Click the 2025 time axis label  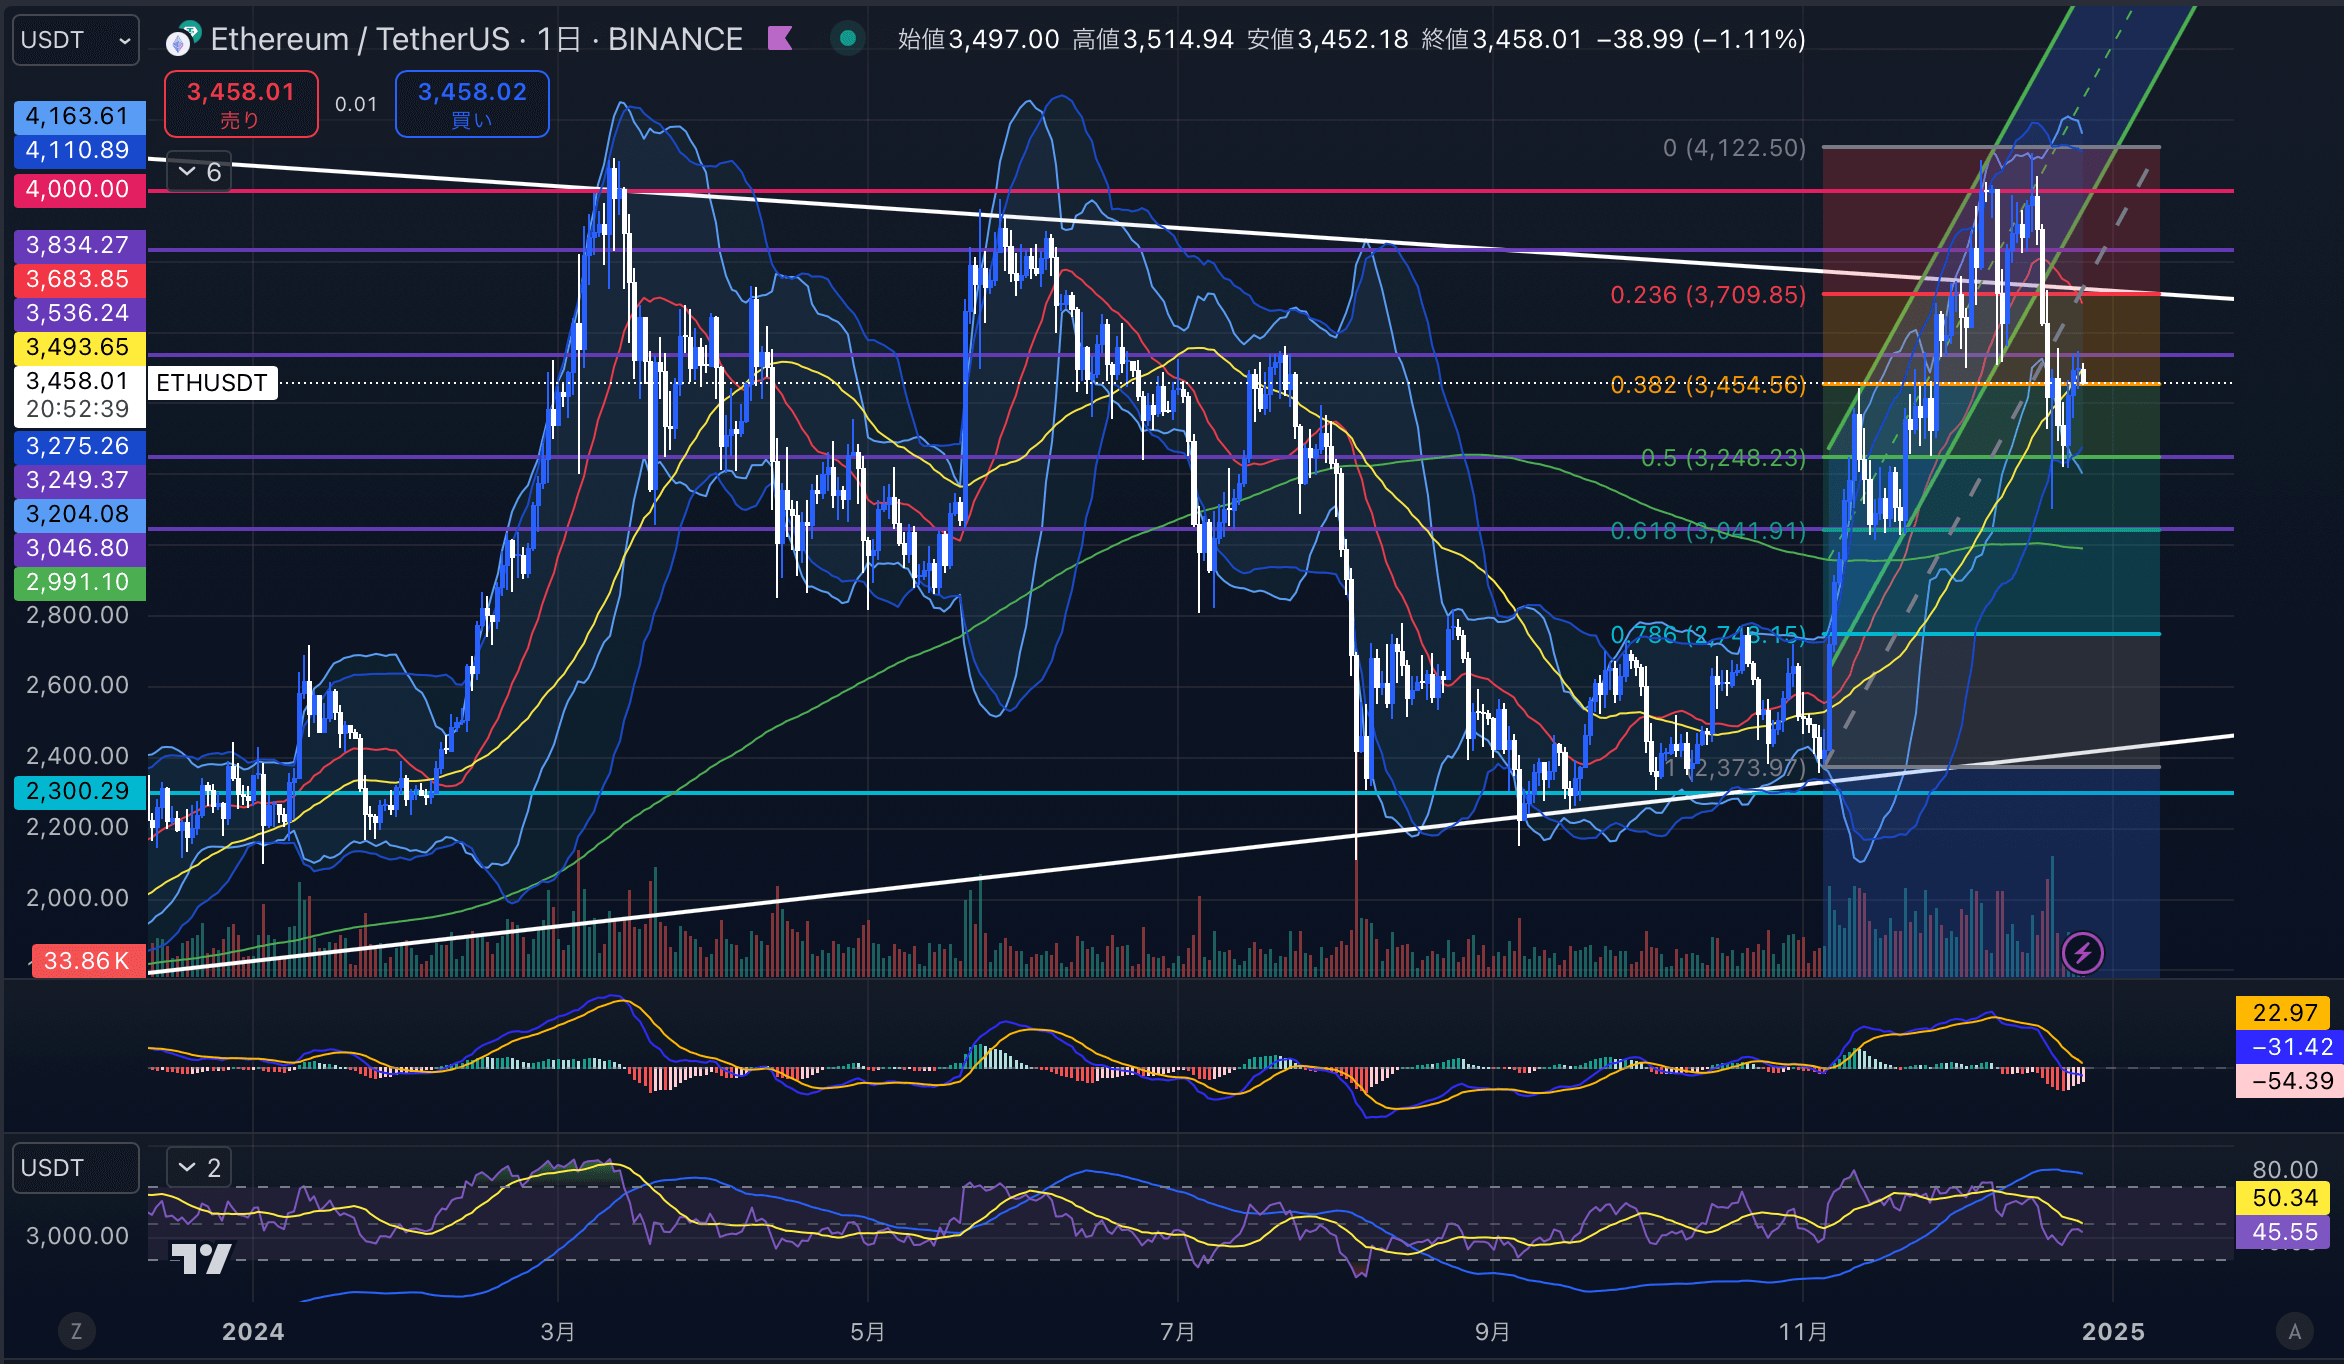2113,1332
